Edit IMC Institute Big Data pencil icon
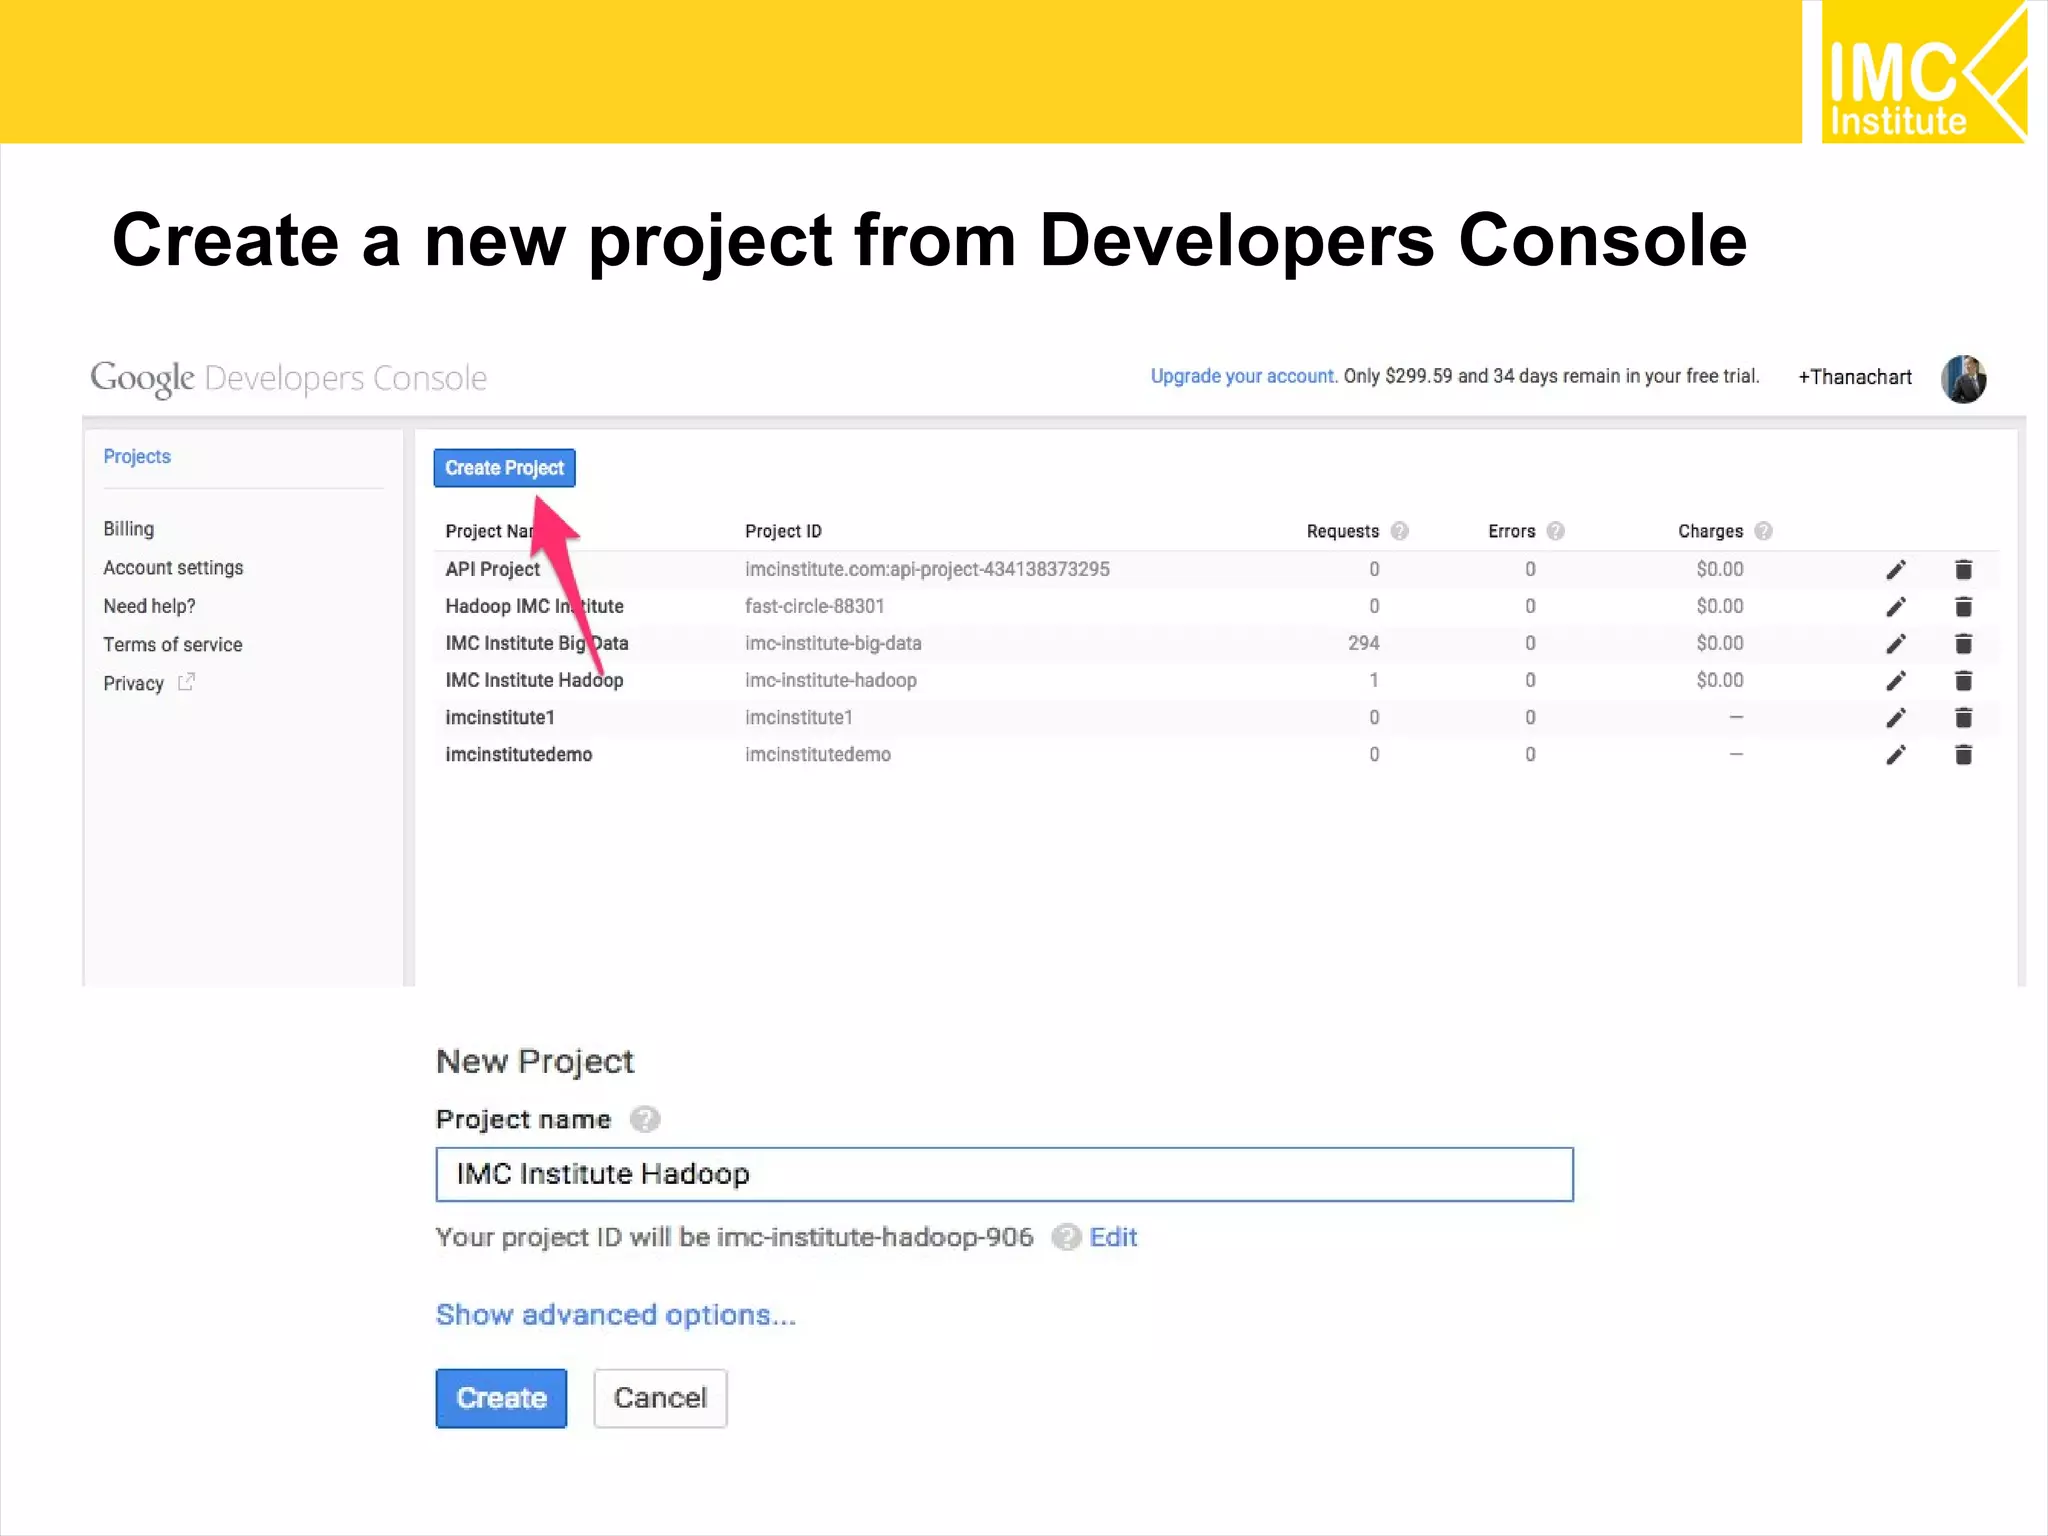 tap(1896, 644)
